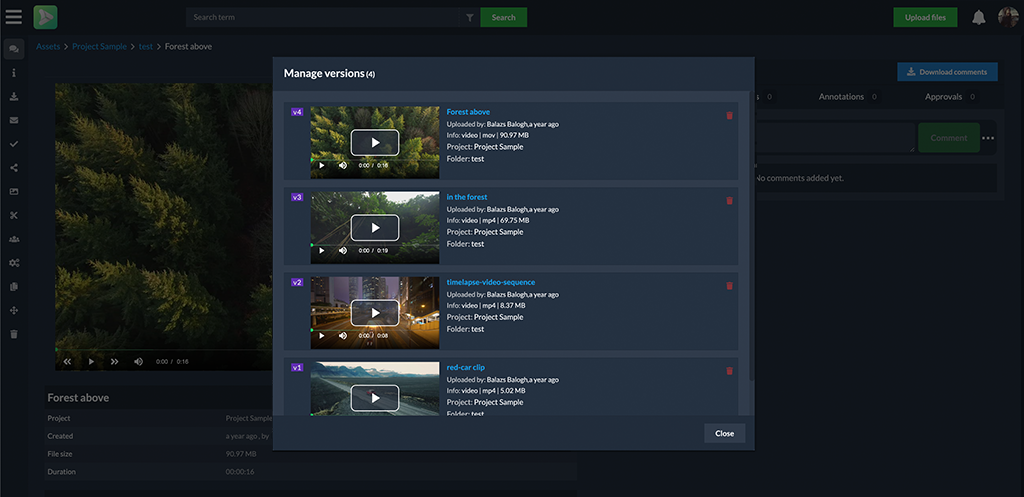Click the trash sidebar icon

[x=14, y=334]
